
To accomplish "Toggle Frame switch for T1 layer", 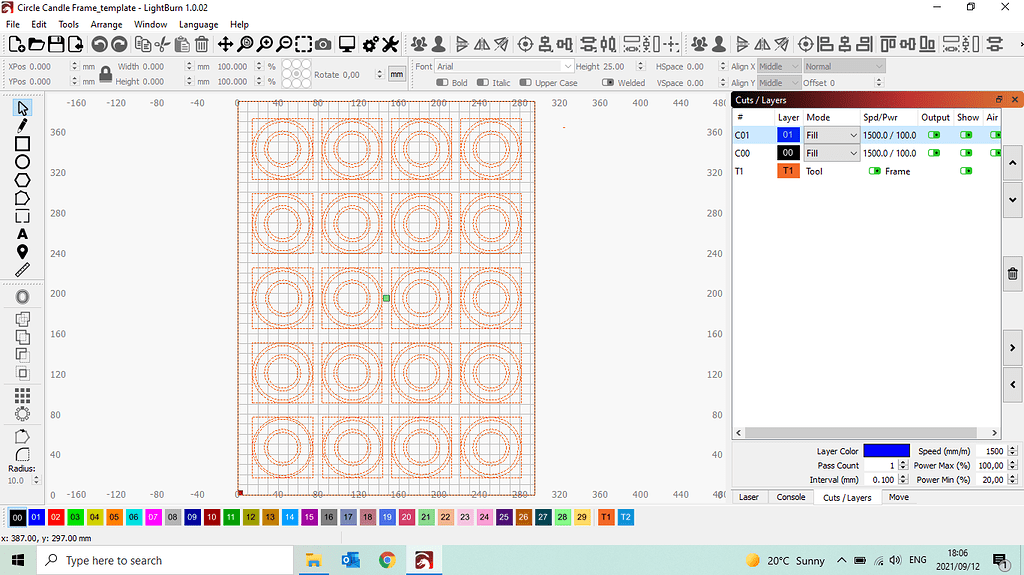I will (x=874, y=171).
